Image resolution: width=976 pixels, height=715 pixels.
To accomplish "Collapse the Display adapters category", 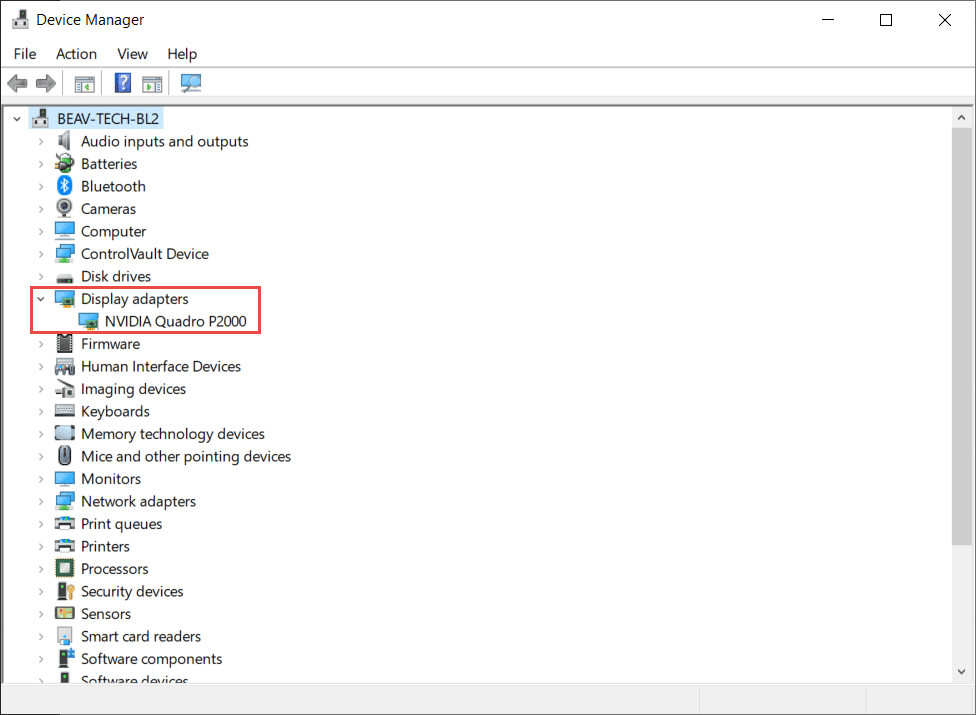I will coord(41,299).
